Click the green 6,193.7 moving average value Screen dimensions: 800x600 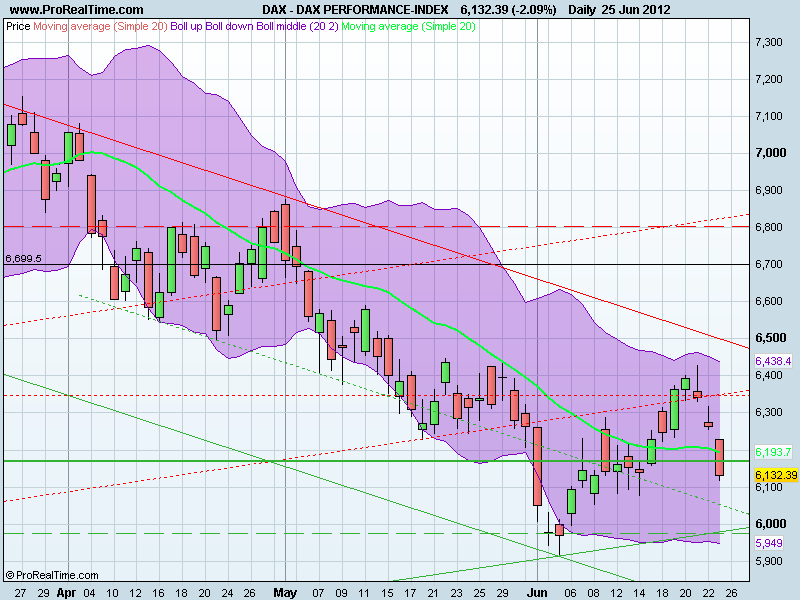point(773,452)
